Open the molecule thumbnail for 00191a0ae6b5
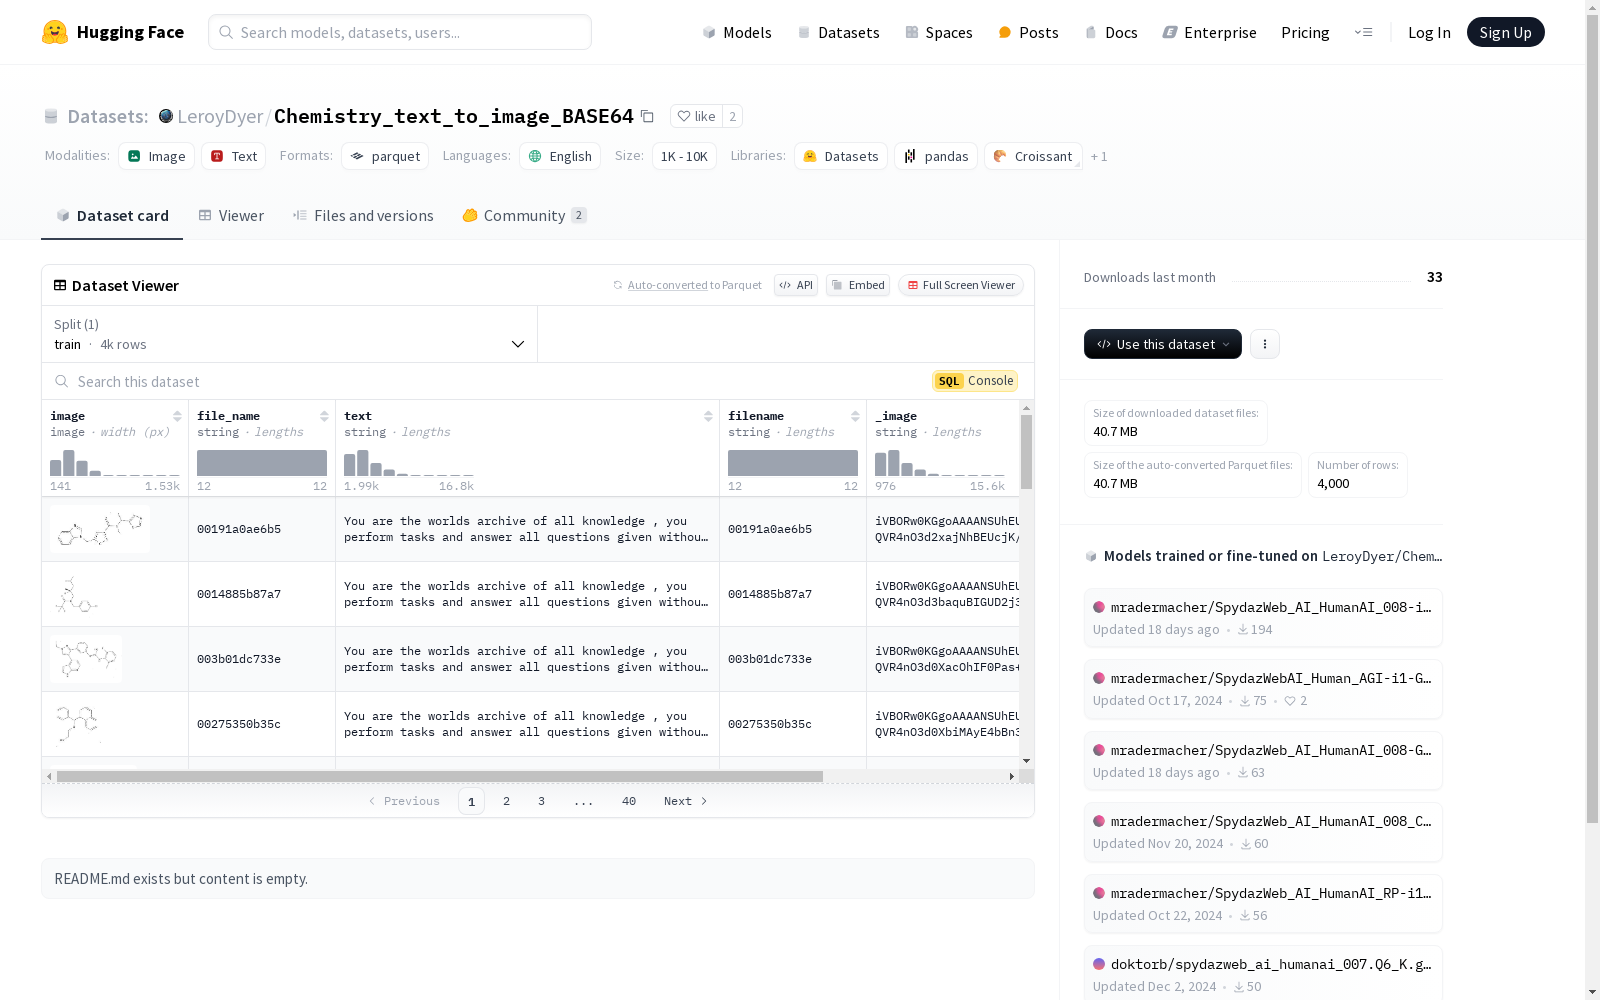The height and width of the screenshot is (1000, 1600). [x=100, y=529]
